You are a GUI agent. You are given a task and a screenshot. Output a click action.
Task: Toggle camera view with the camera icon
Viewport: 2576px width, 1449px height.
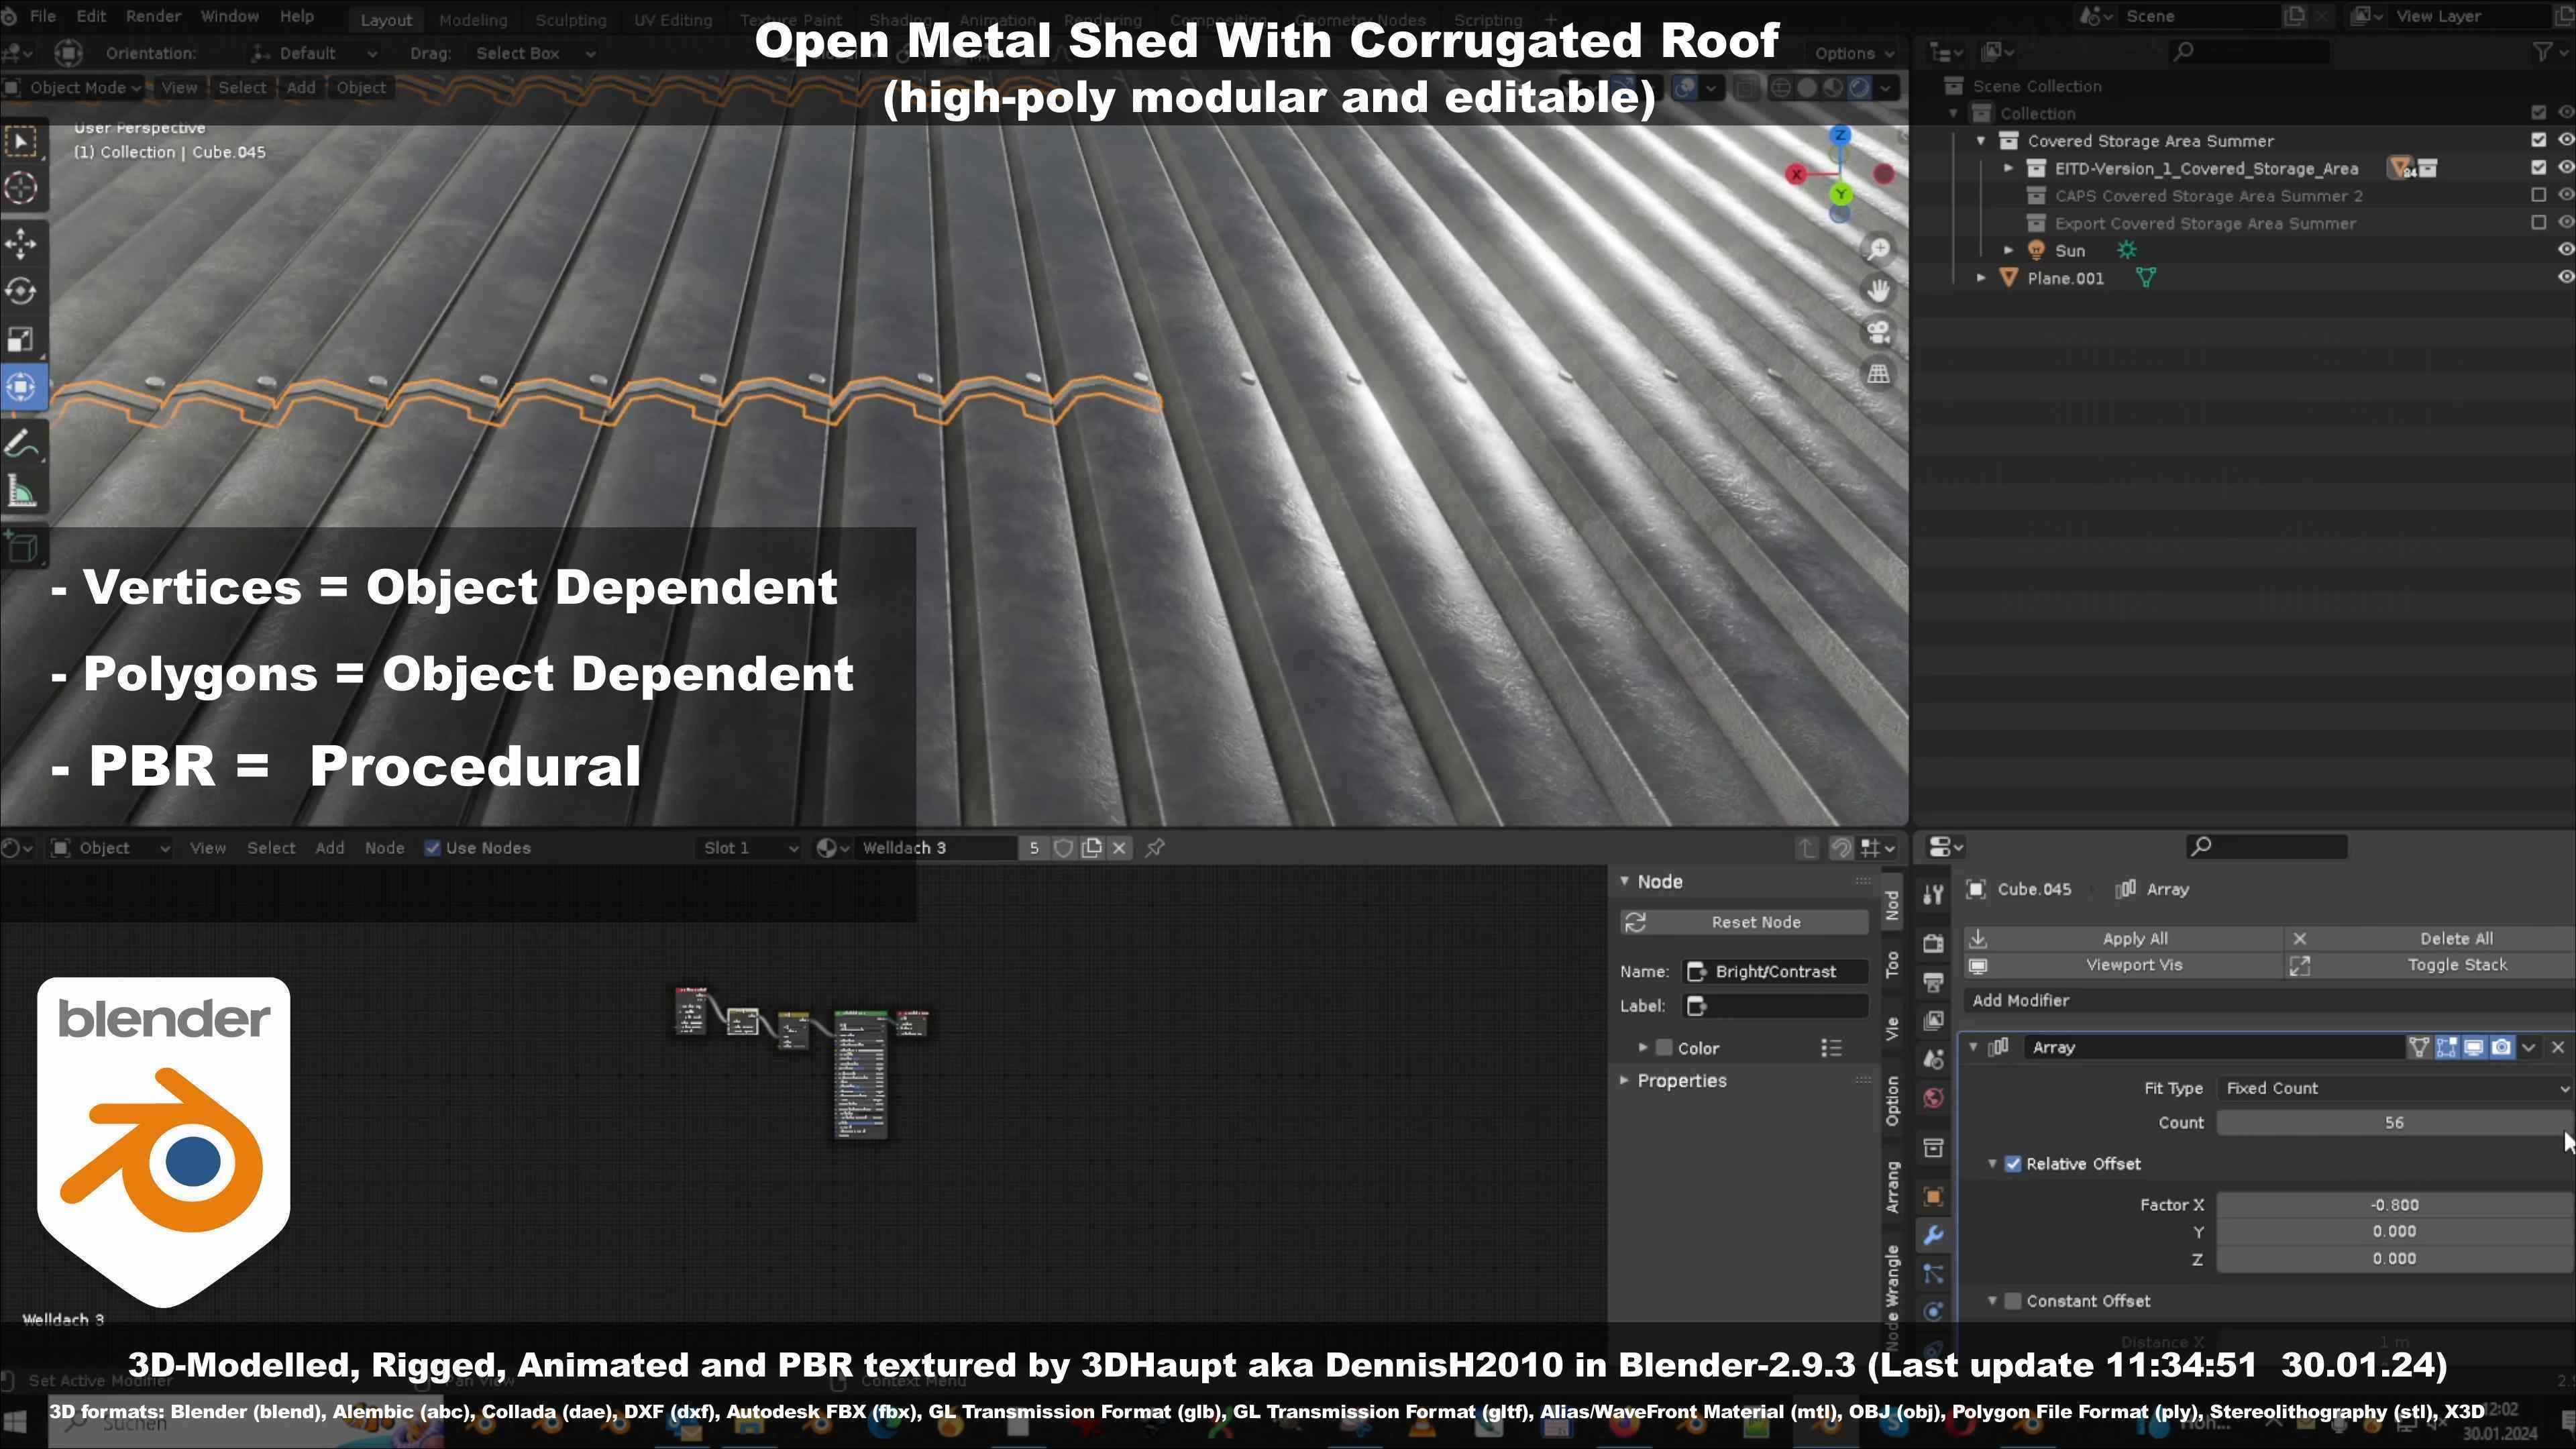(1879, 332)
